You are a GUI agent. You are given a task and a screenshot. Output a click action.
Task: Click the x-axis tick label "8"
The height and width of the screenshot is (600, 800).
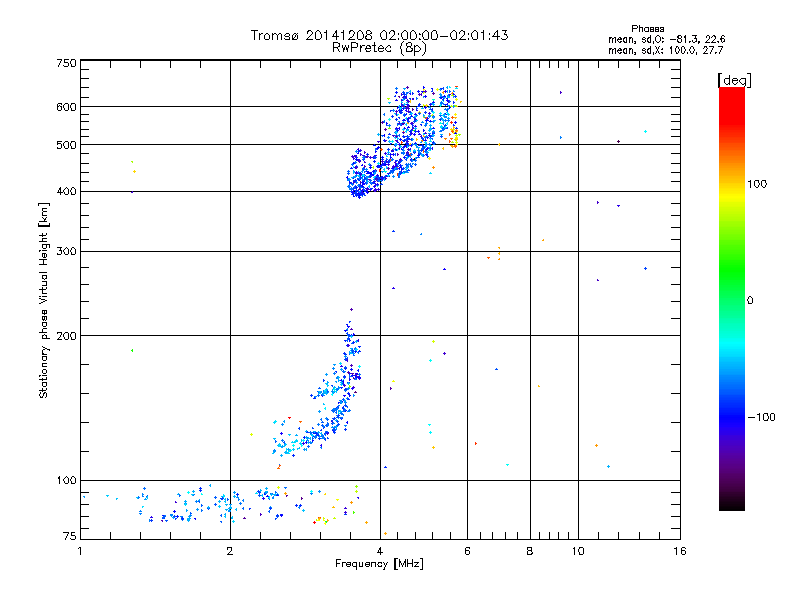[530, 551]
